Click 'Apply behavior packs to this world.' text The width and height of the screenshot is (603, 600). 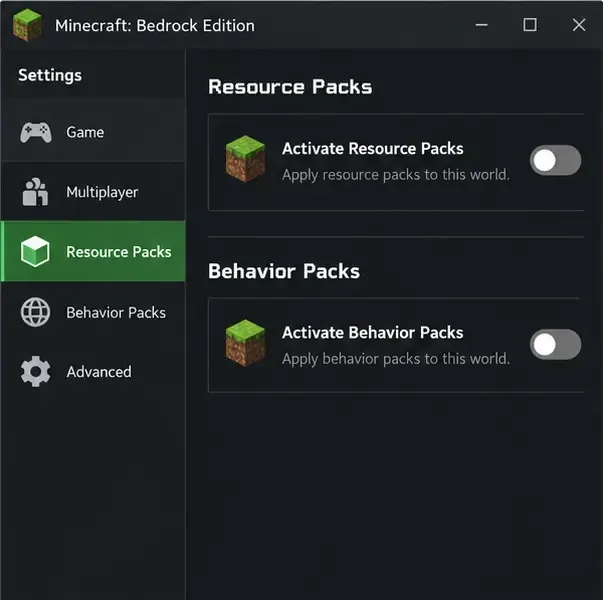(396, 359)
